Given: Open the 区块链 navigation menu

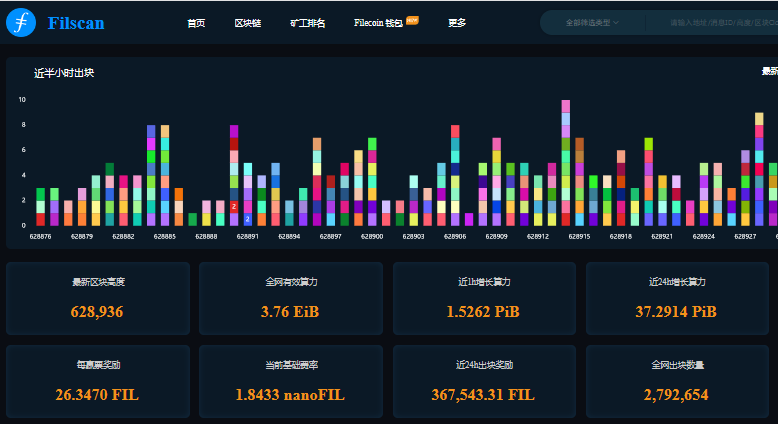Looking at the screenshot, I should tap(247, 23).
